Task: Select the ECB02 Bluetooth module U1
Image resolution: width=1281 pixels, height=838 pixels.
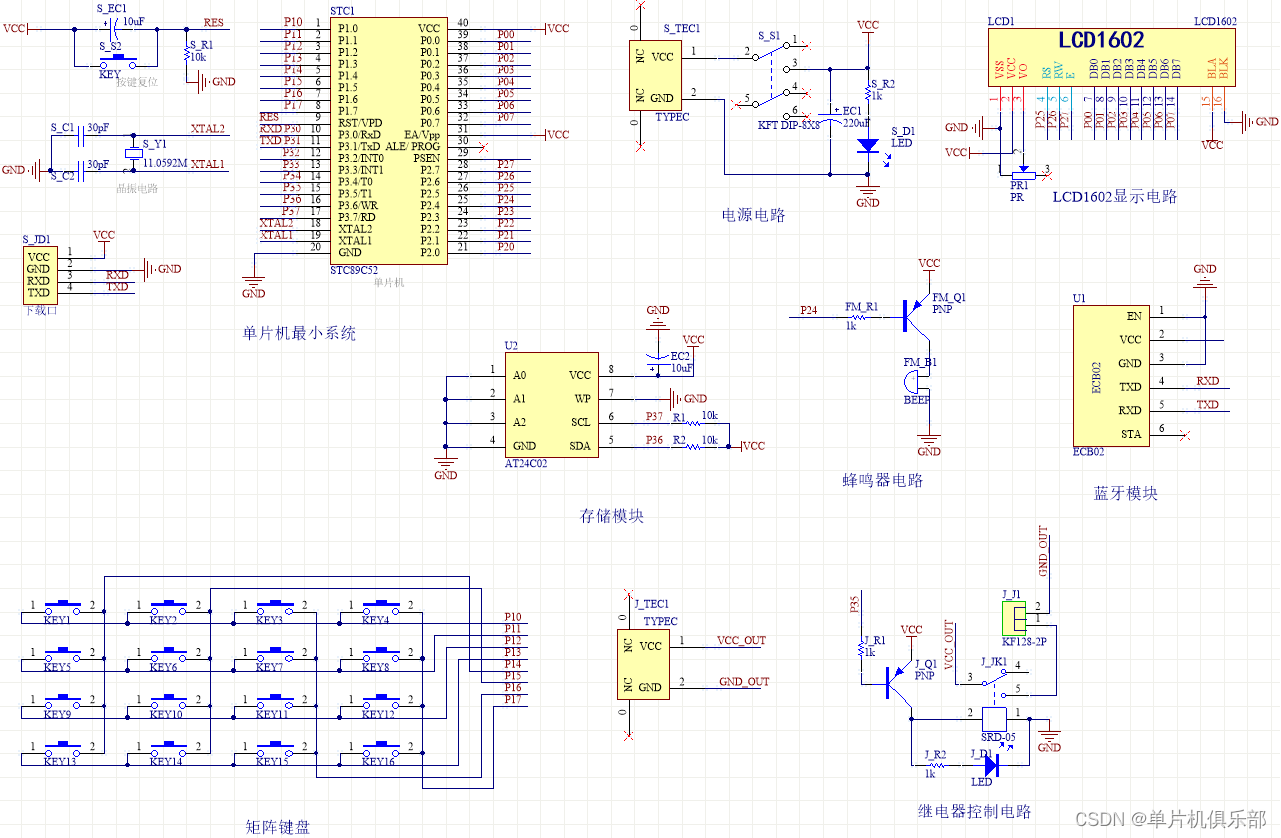Action: pyautogui.click(x=1109, y=375)
